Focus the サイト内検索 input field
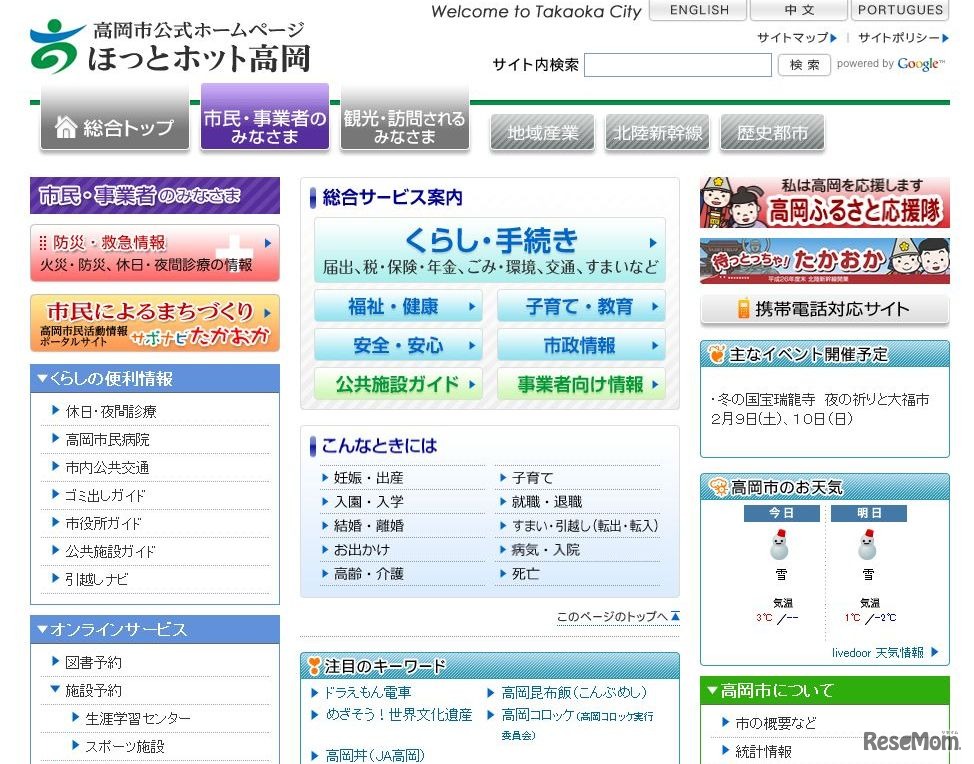This screenshot has height=764, width=974. click(x=678, y=65)
